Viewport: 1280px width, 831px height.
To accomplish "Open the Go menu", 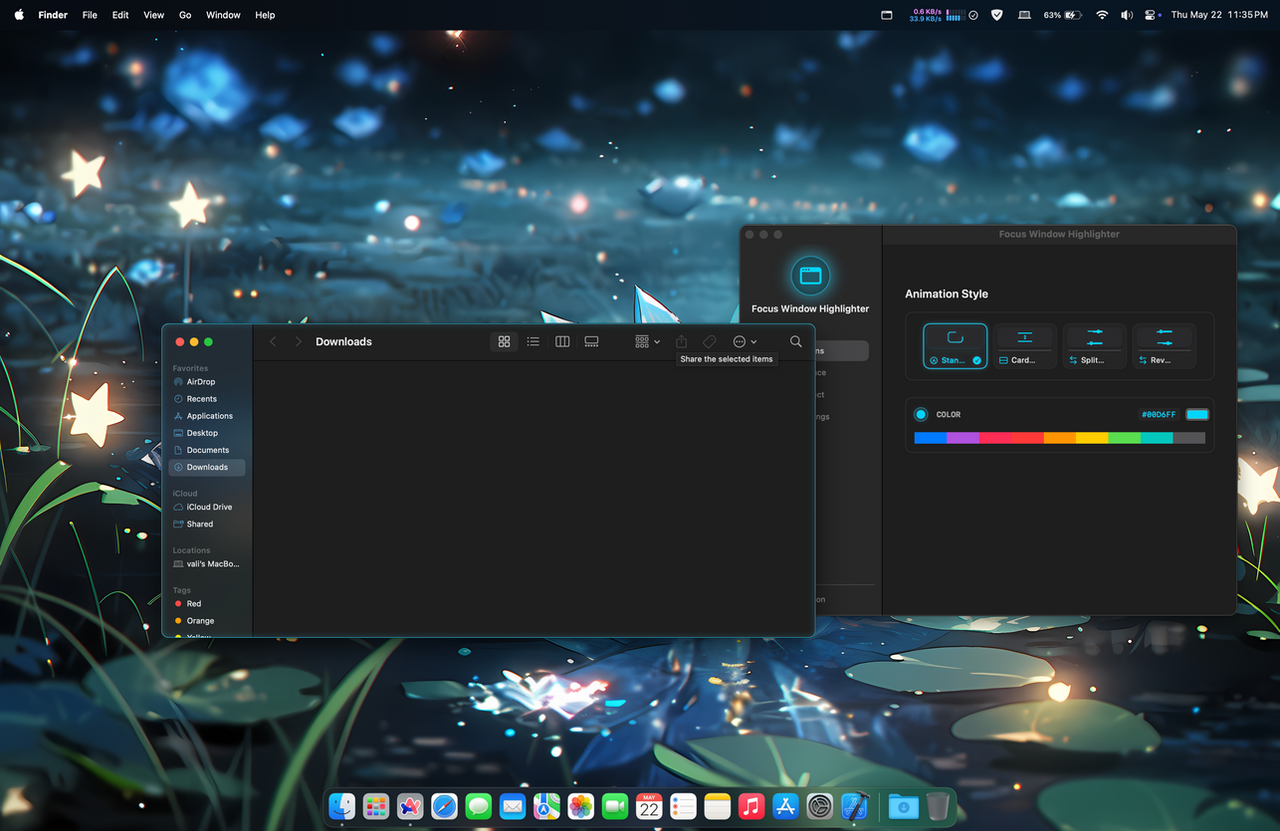I will pyautogui.click(x=185, y=15).
